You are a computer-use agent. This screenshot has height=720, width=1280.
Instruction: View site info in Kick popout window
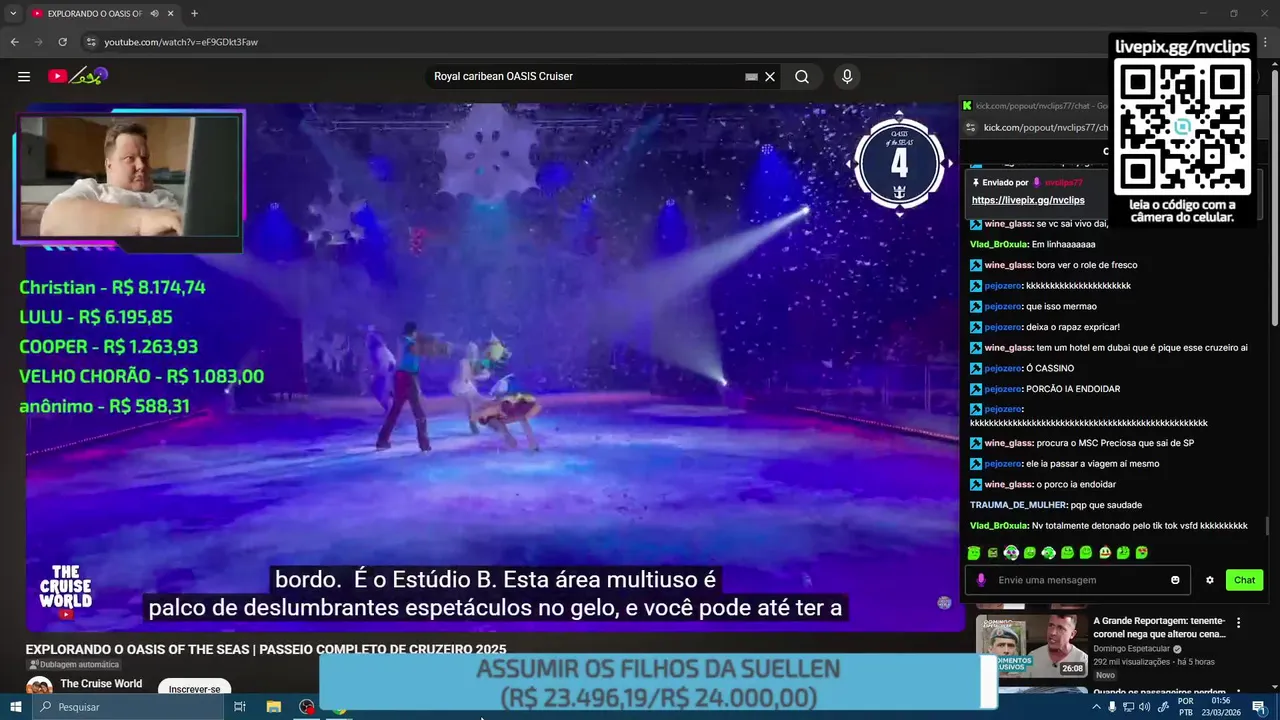(968, 128)
